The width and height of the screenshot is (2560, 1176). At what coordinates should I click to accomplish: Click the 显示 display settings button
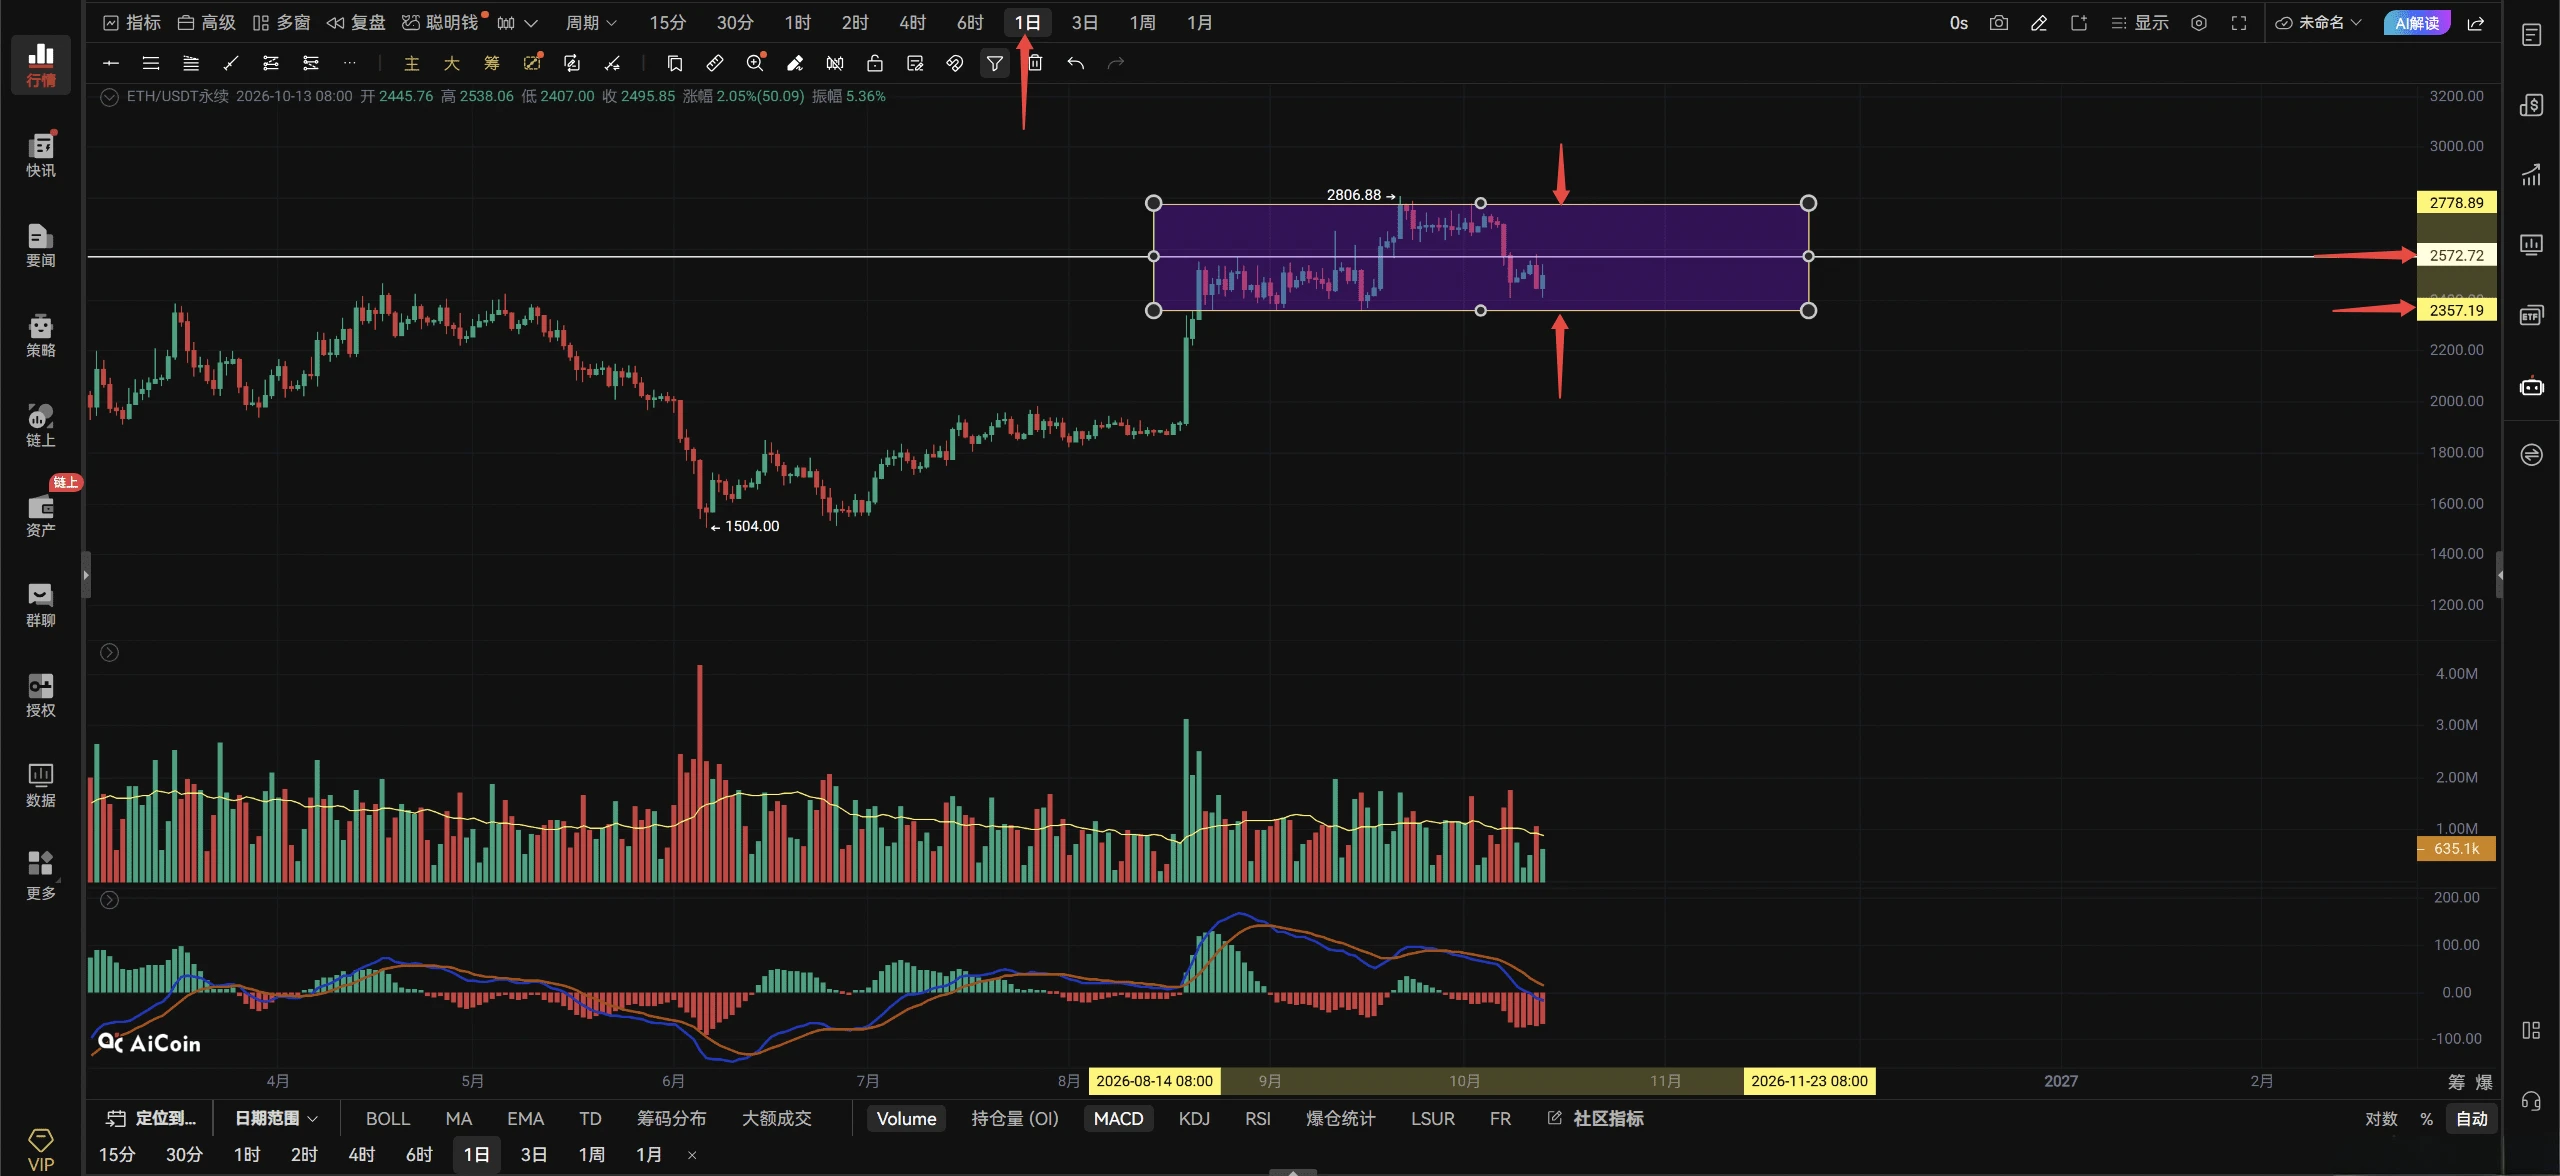pyautogui.click(x=2139, y=22)
